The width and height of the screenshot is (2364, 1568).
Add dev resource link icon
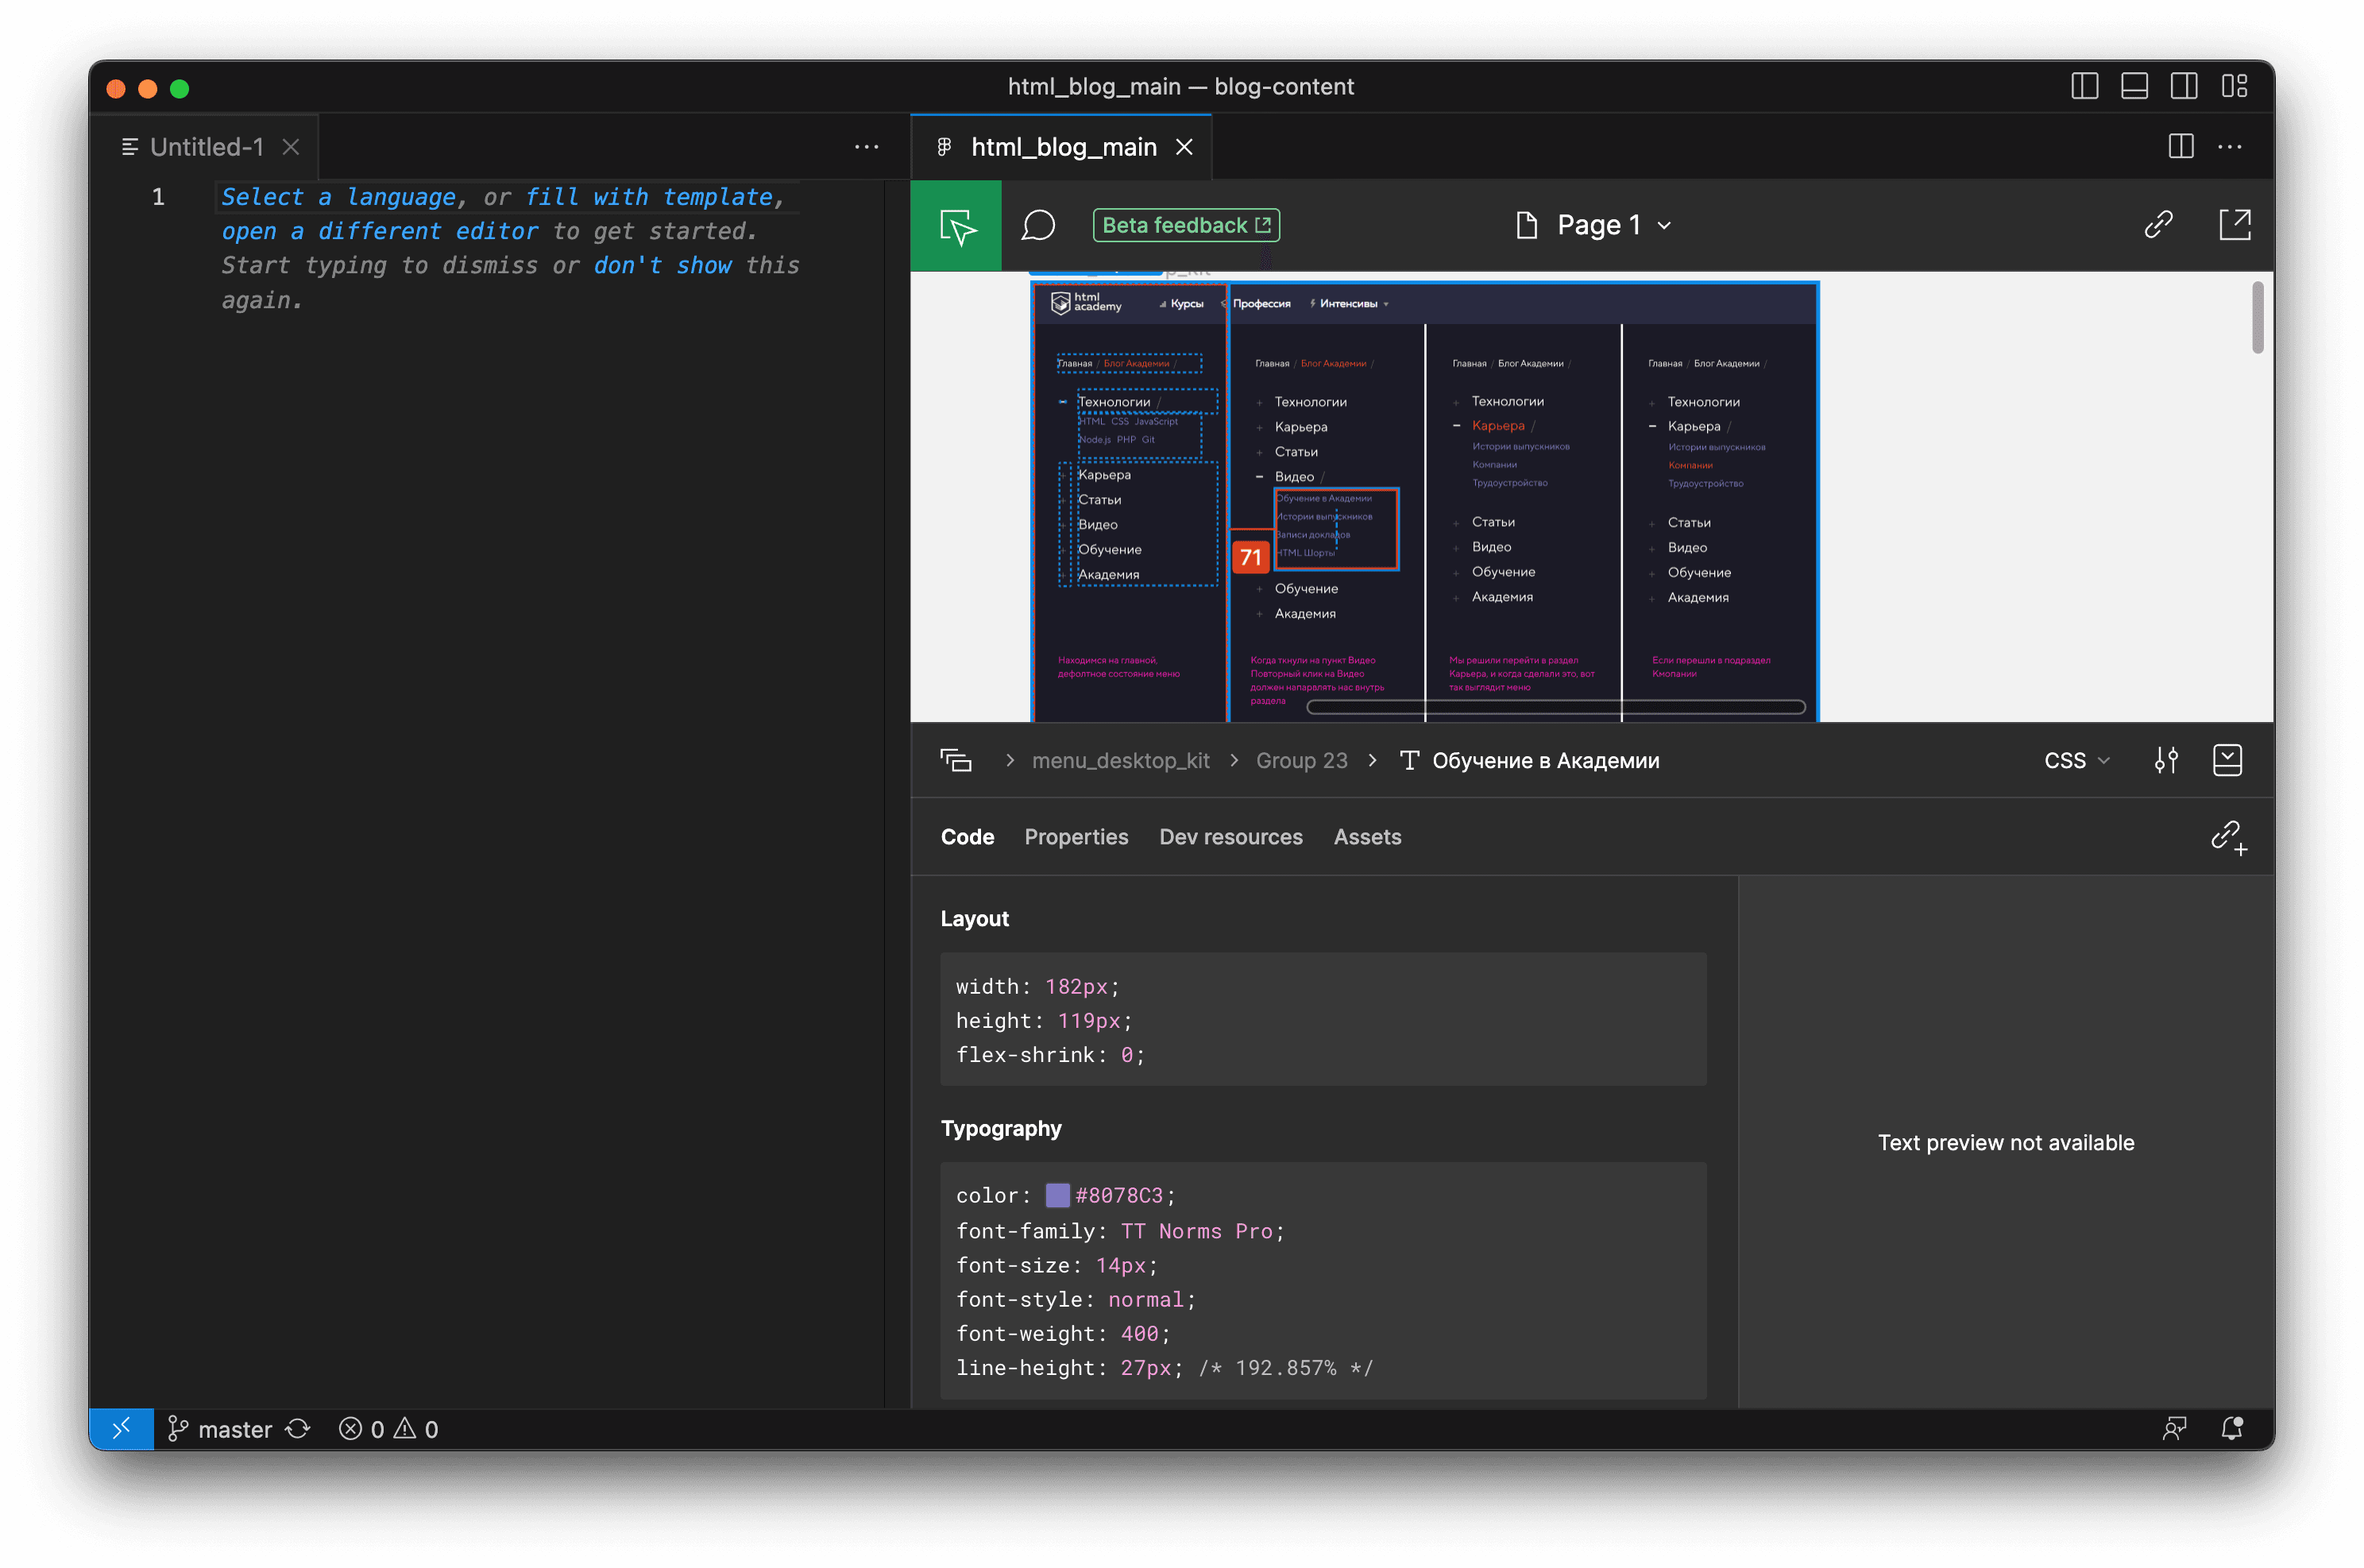click(2228, 837)
